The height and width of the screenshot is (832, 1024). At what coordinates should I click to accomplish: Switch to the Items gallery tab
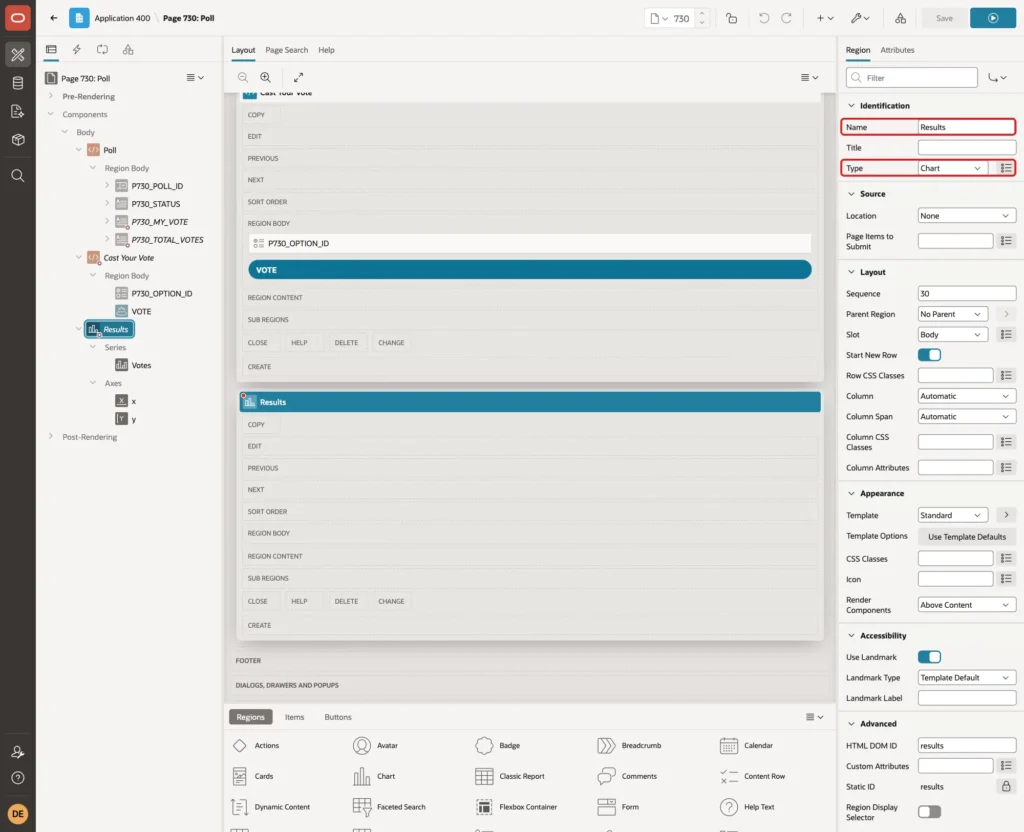pos(295,717)
